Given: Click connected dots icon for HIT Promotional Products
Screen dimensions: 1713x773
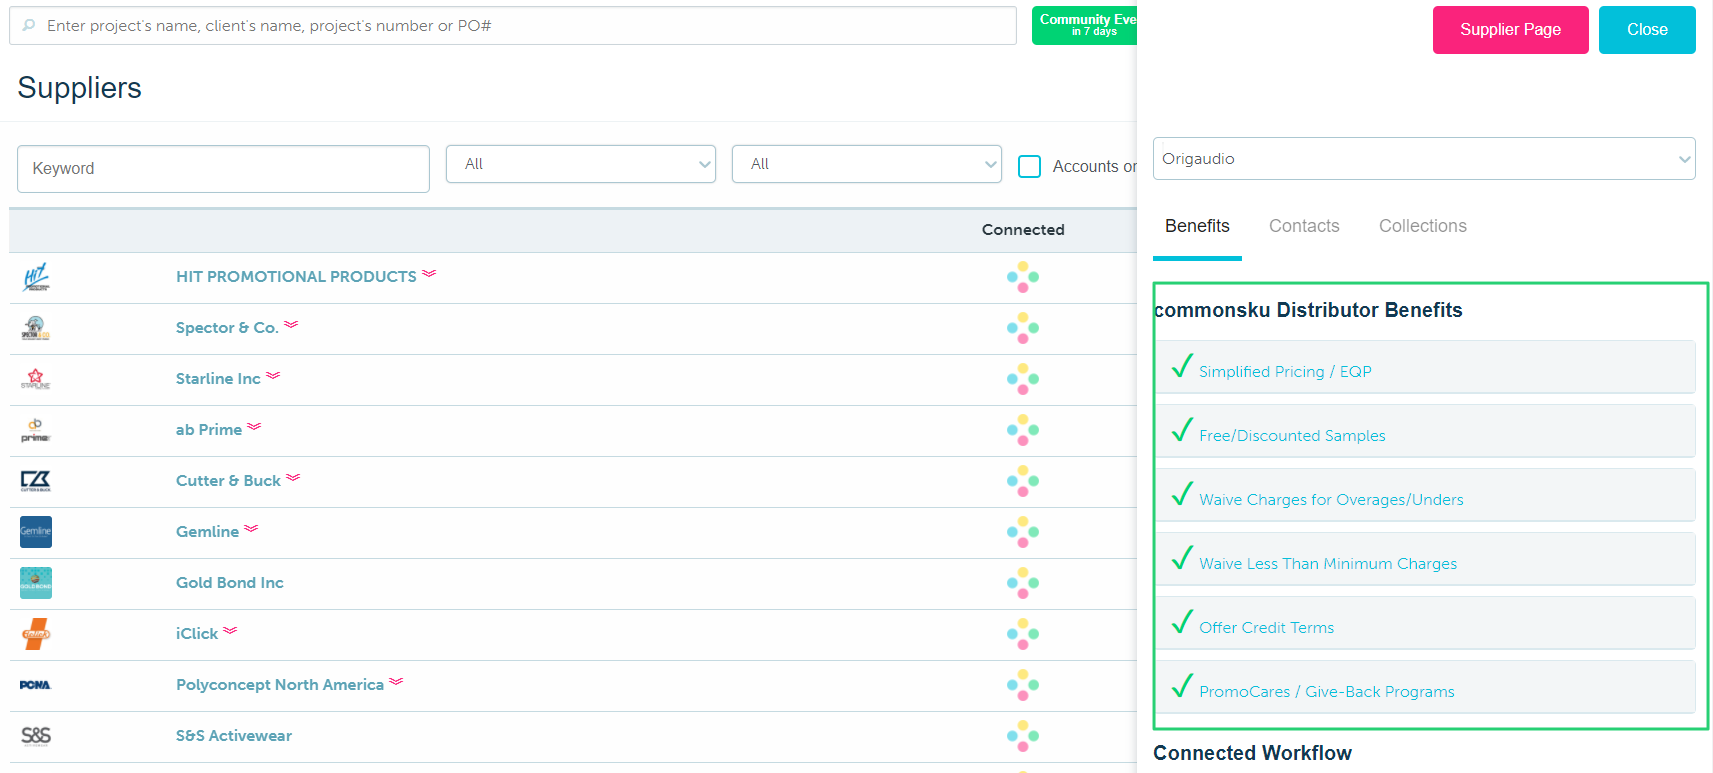Looking at the screenshot, I should 1023,277.
